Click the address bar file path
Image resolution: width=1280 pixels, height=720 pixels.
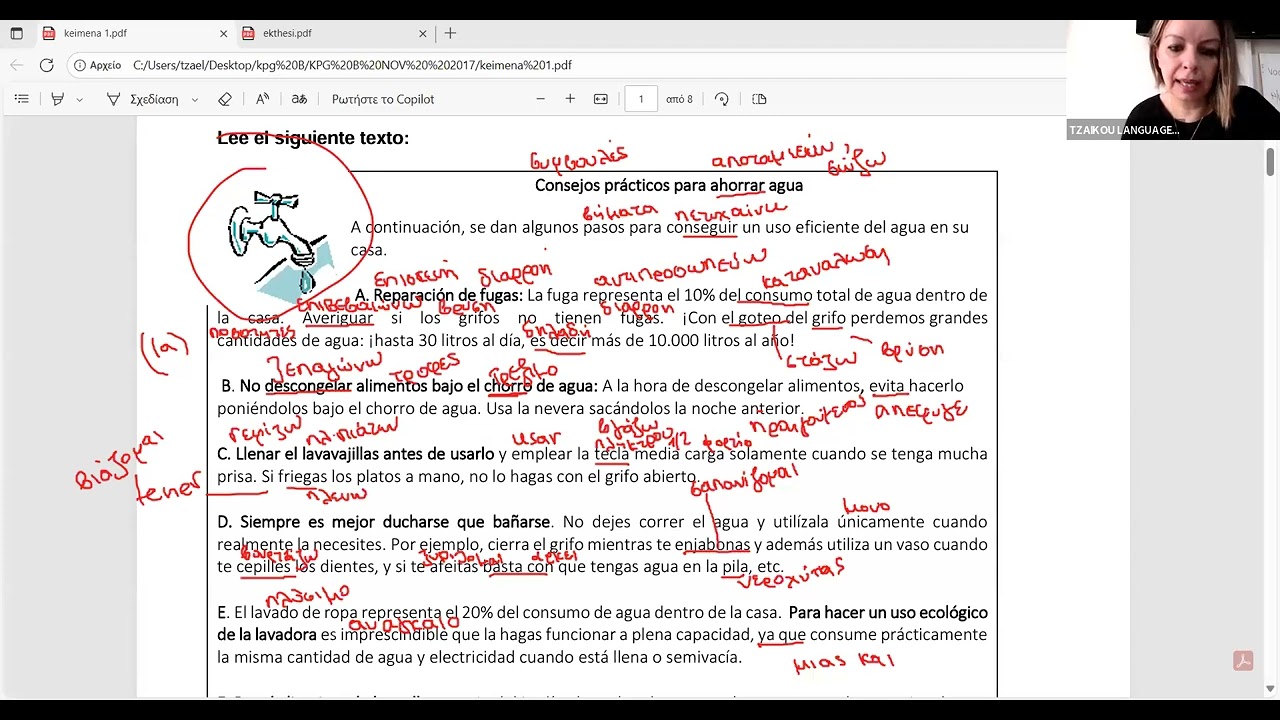click(x=352, y=65)
